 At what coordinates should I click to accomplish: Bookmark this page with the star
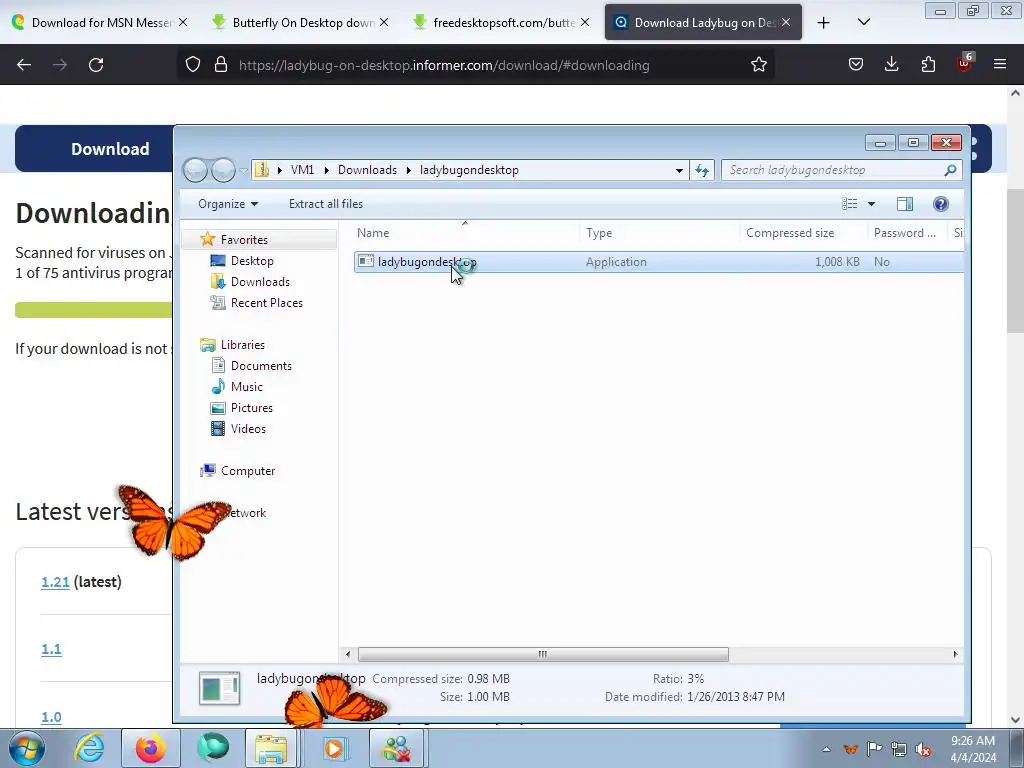tap(758, 64)
